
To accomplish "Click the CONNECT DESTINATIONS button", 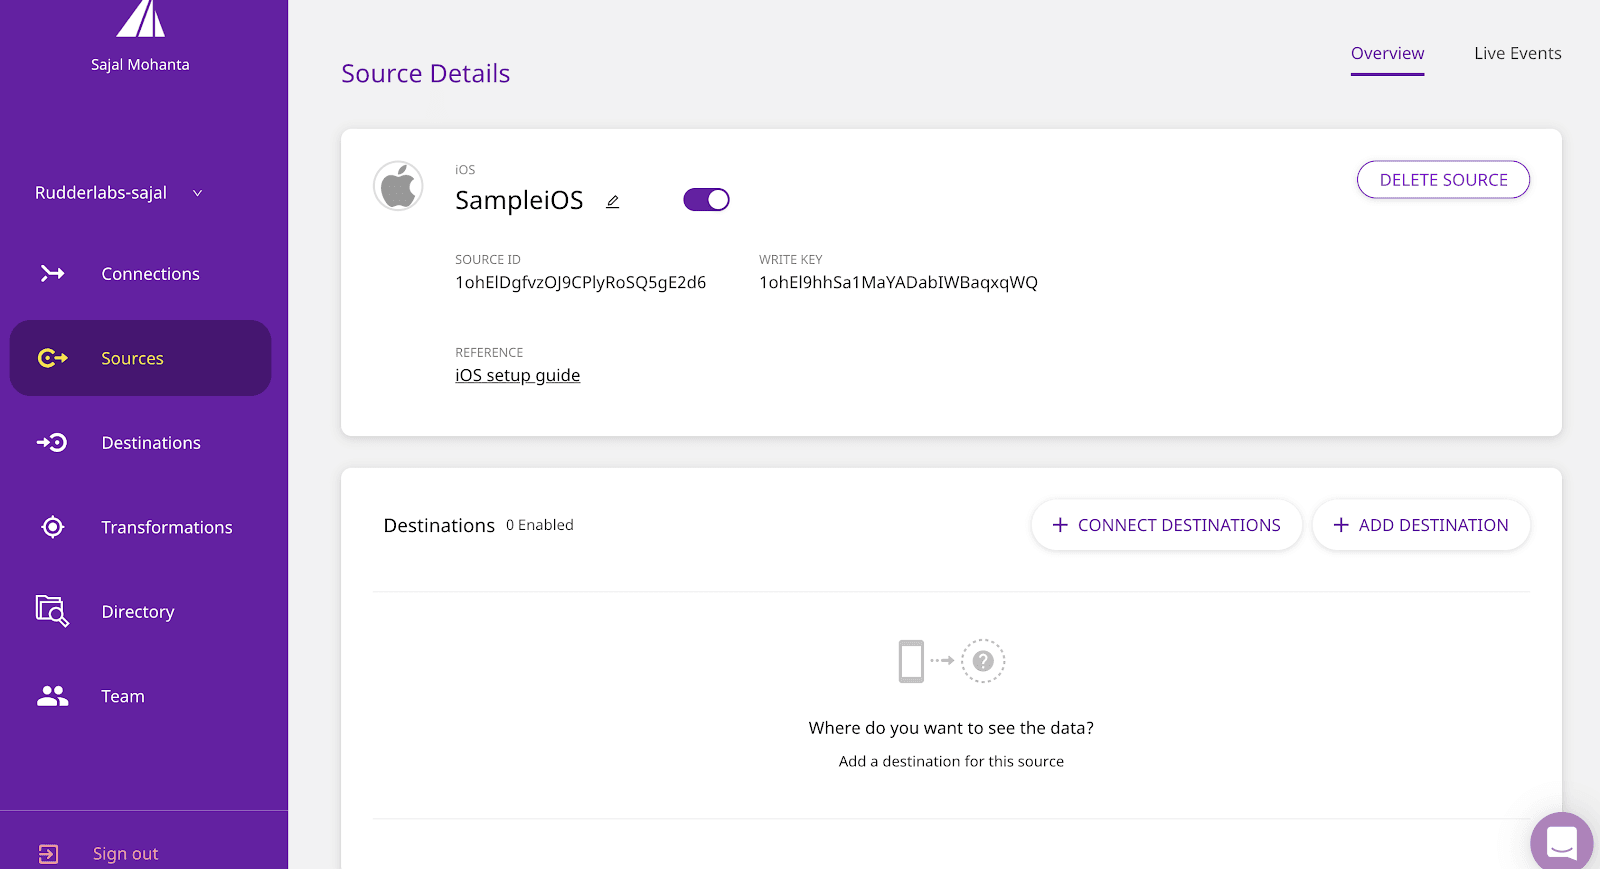I will click(1166, 525).
